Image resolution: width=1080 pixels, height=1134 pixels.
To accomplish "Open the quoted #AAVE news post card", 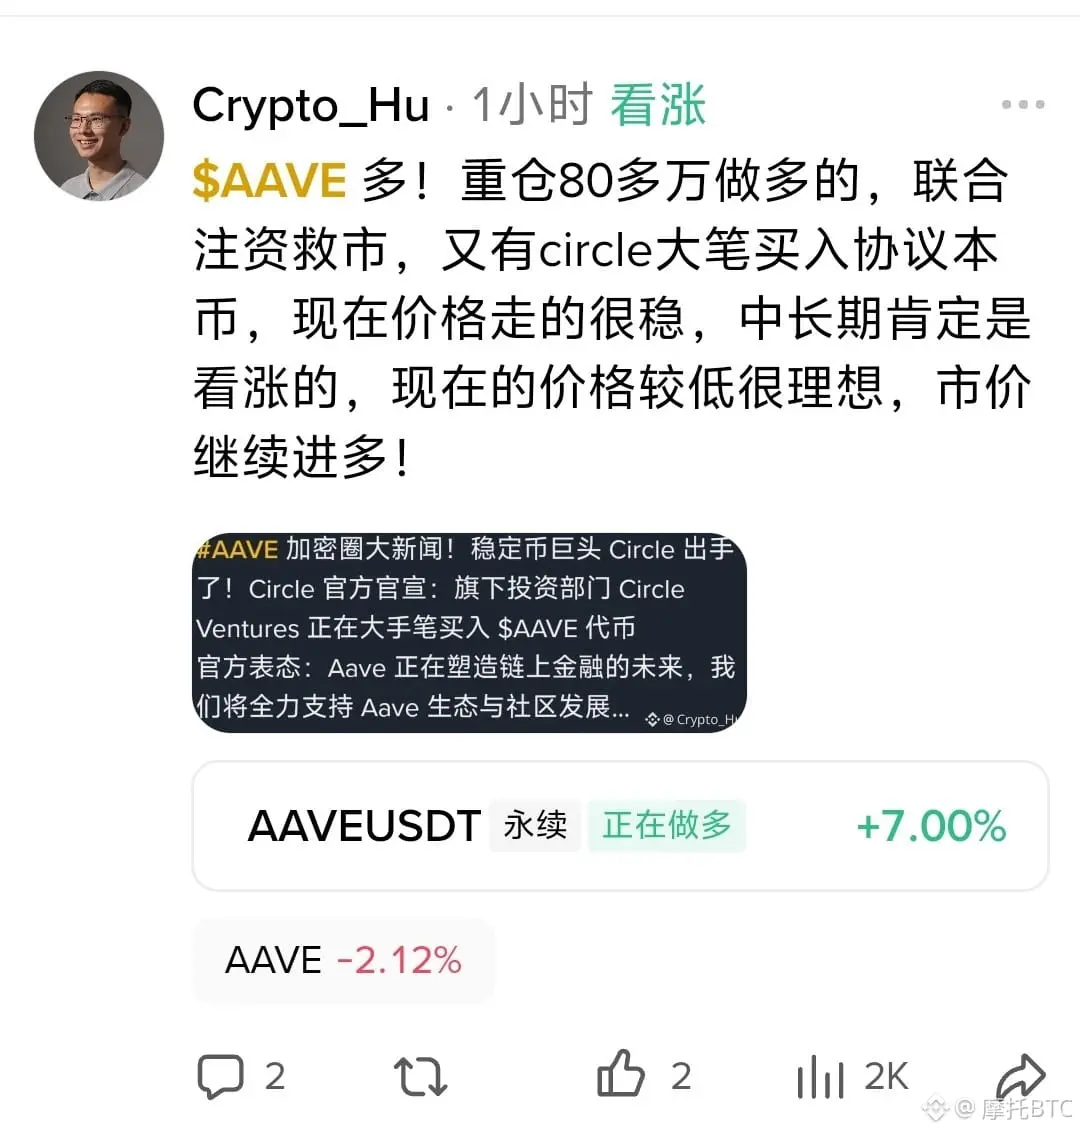I will pyautogui.click(x=469, y=633).
